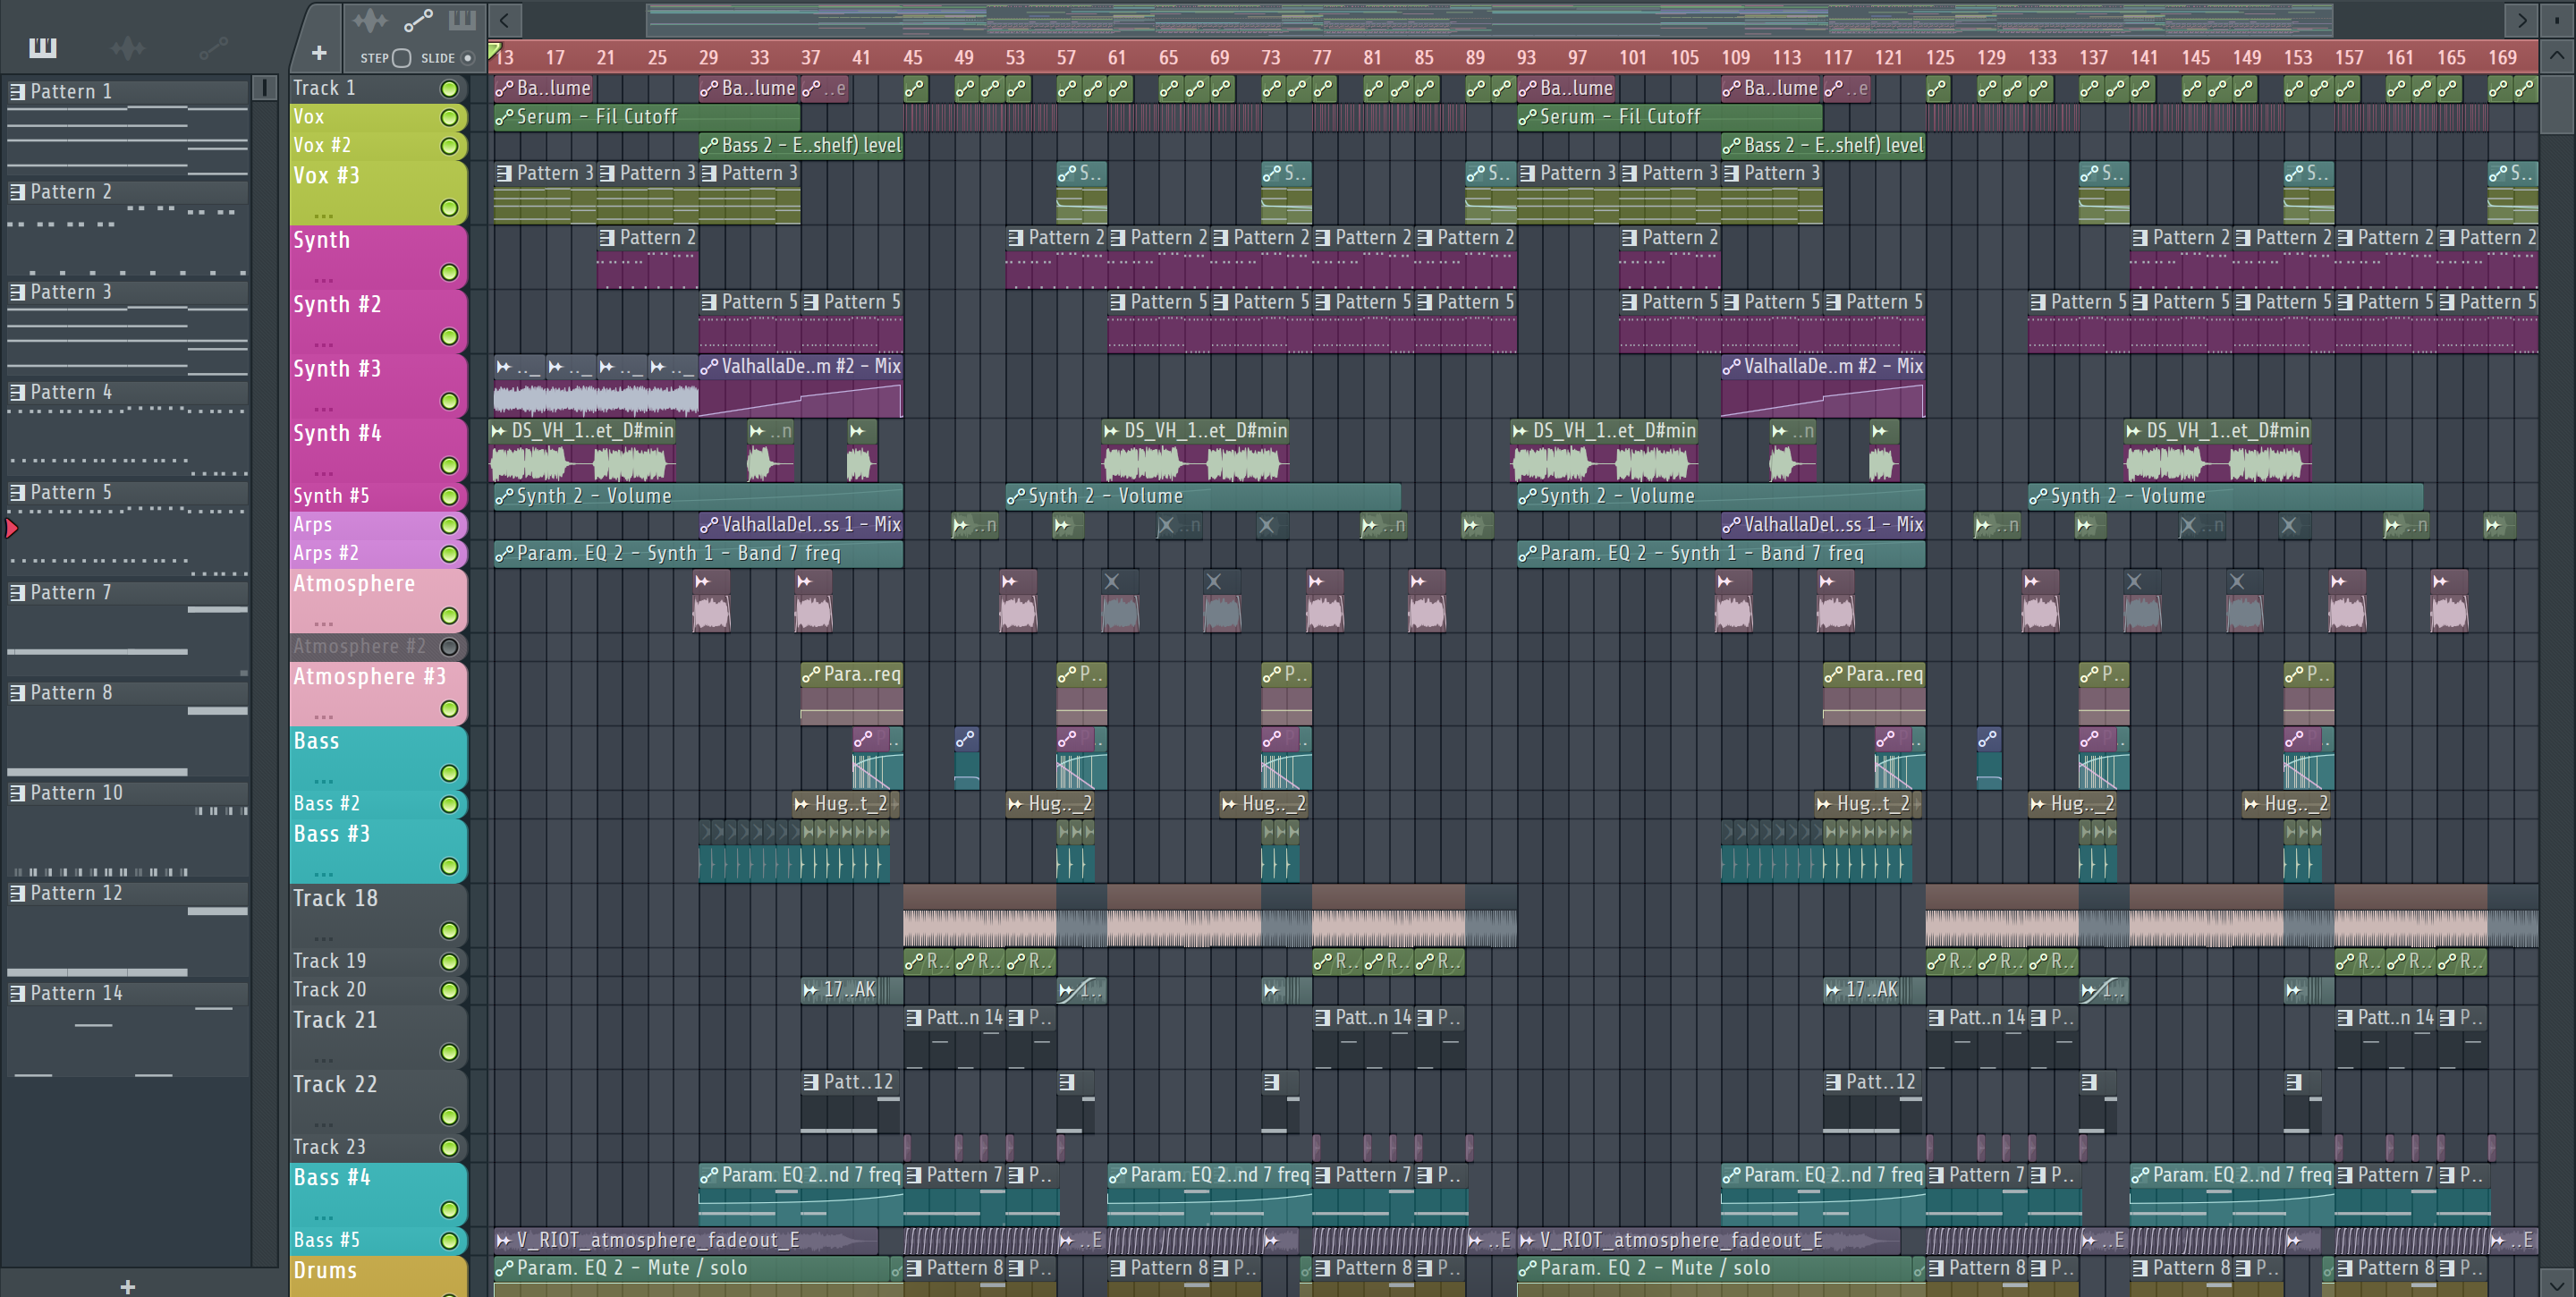The image size is (2576, 1297).
Task: Mute the Bass #5 track
Action: (x=450, y=1241)
